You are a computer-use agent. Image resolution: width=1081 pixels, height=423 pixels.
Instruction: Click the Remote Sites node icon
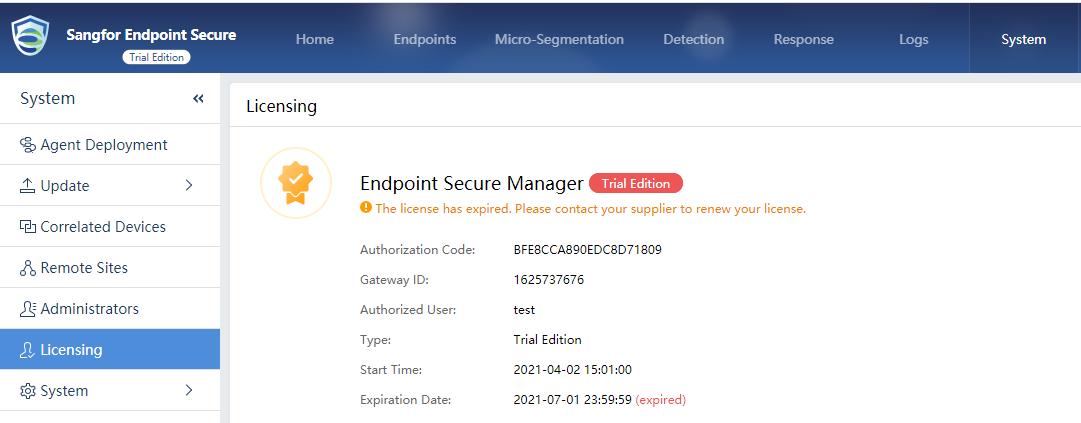pyautogui.click(x=28, y=268)
